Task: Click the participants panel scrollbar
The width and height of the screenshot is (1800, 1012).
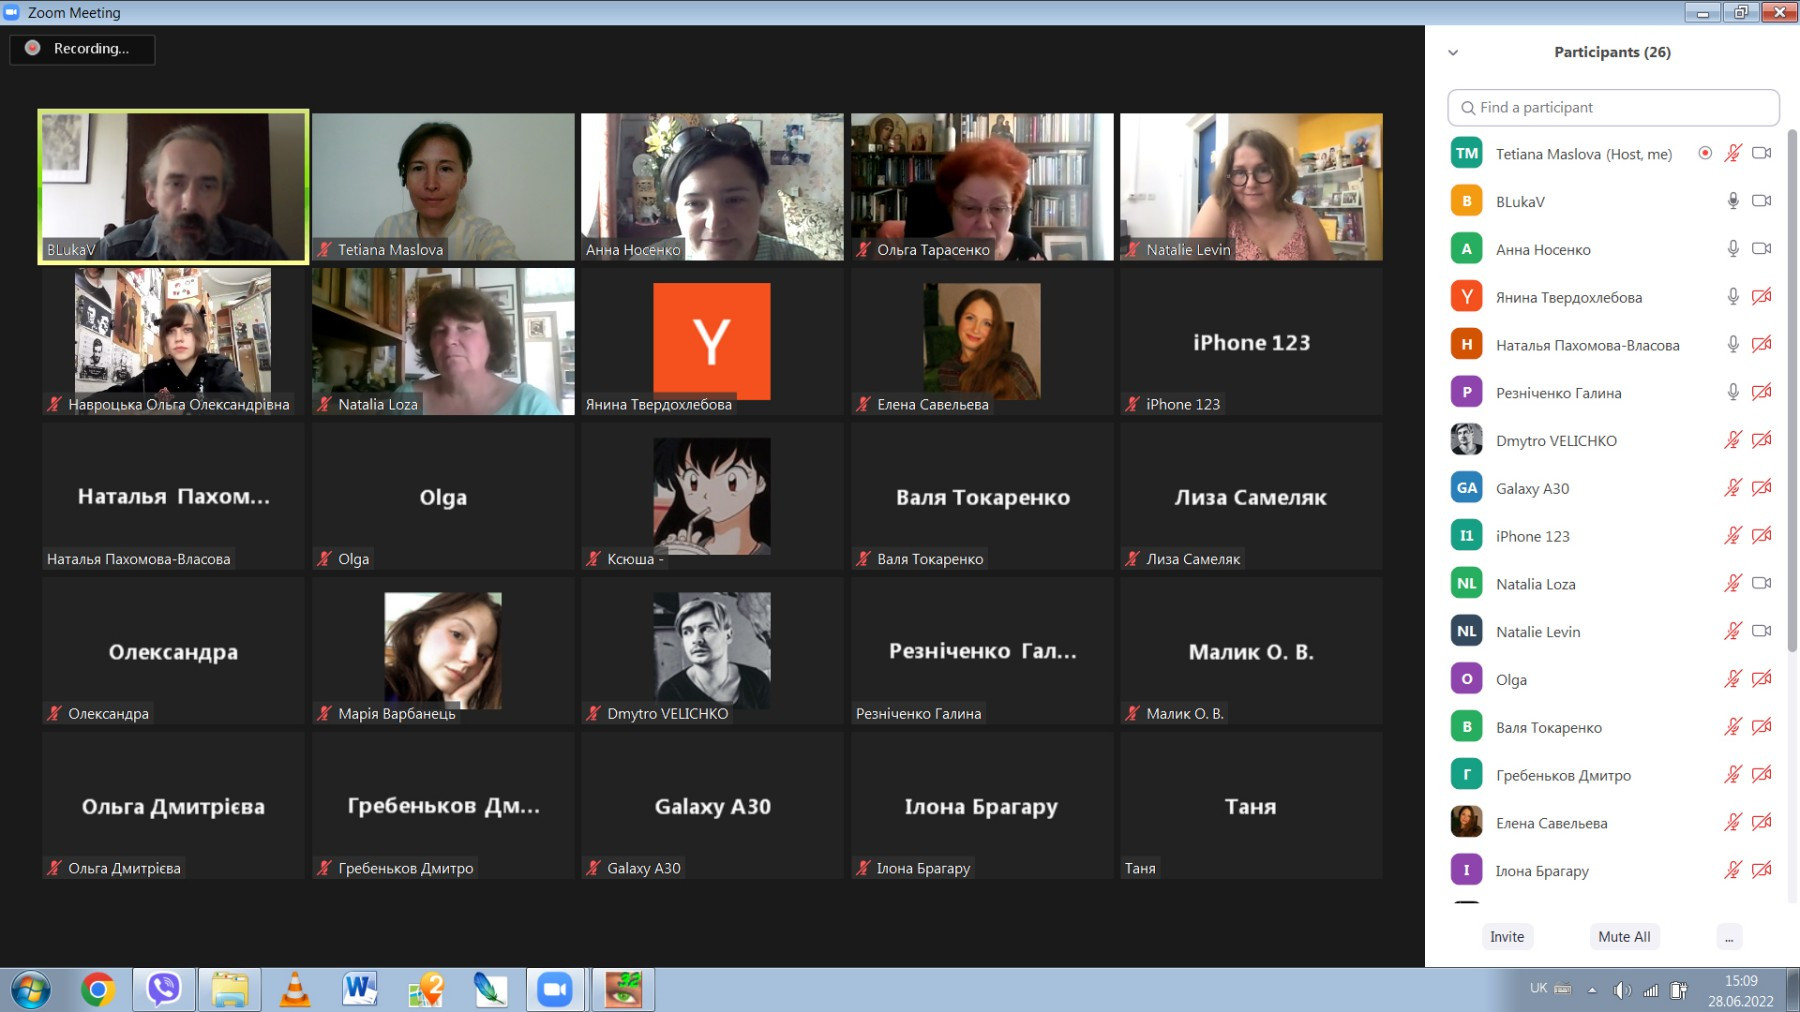Action: 1791,390
